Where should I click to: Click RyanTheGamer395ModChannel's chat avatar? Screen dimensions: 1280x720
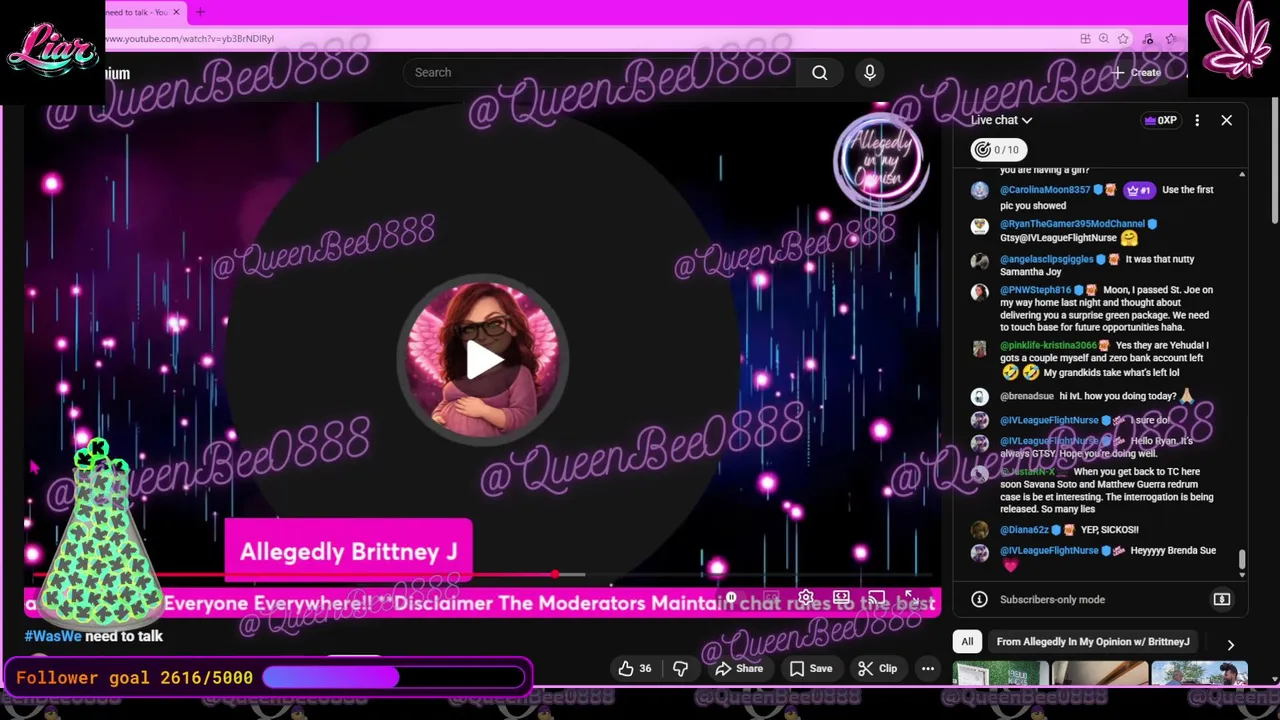(x=980, y=226)
